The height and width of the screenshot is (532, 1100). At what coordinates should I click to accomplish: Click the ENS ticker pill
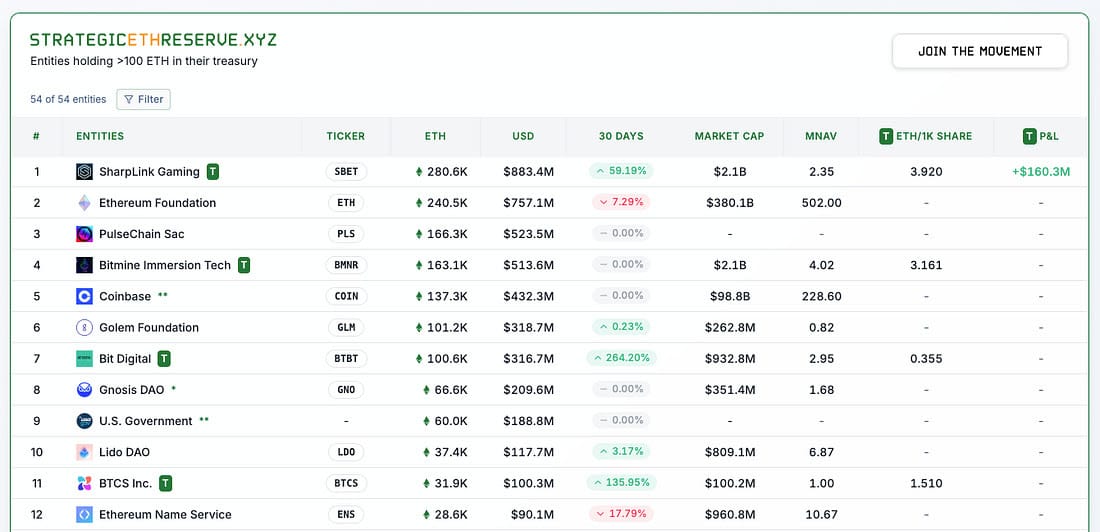click(346, 514)
